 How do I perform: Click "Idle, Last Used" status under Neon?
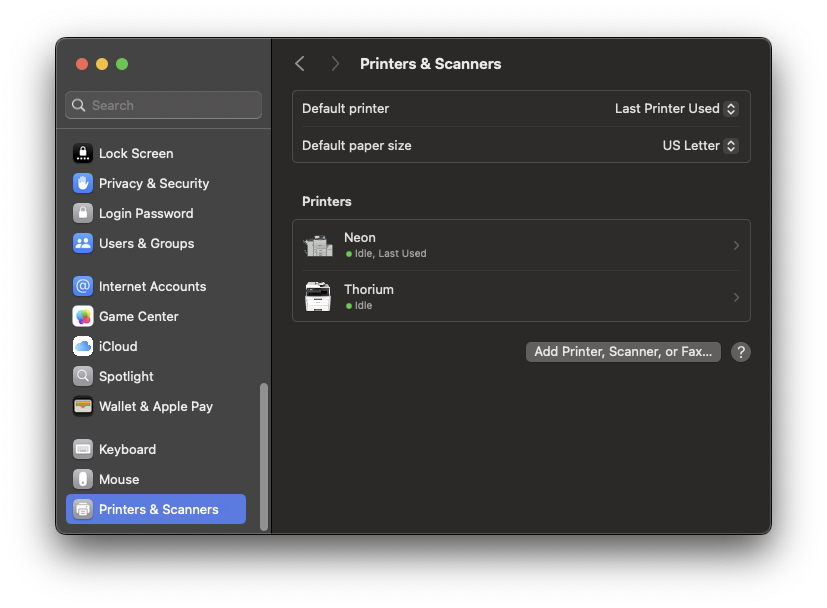390,254
